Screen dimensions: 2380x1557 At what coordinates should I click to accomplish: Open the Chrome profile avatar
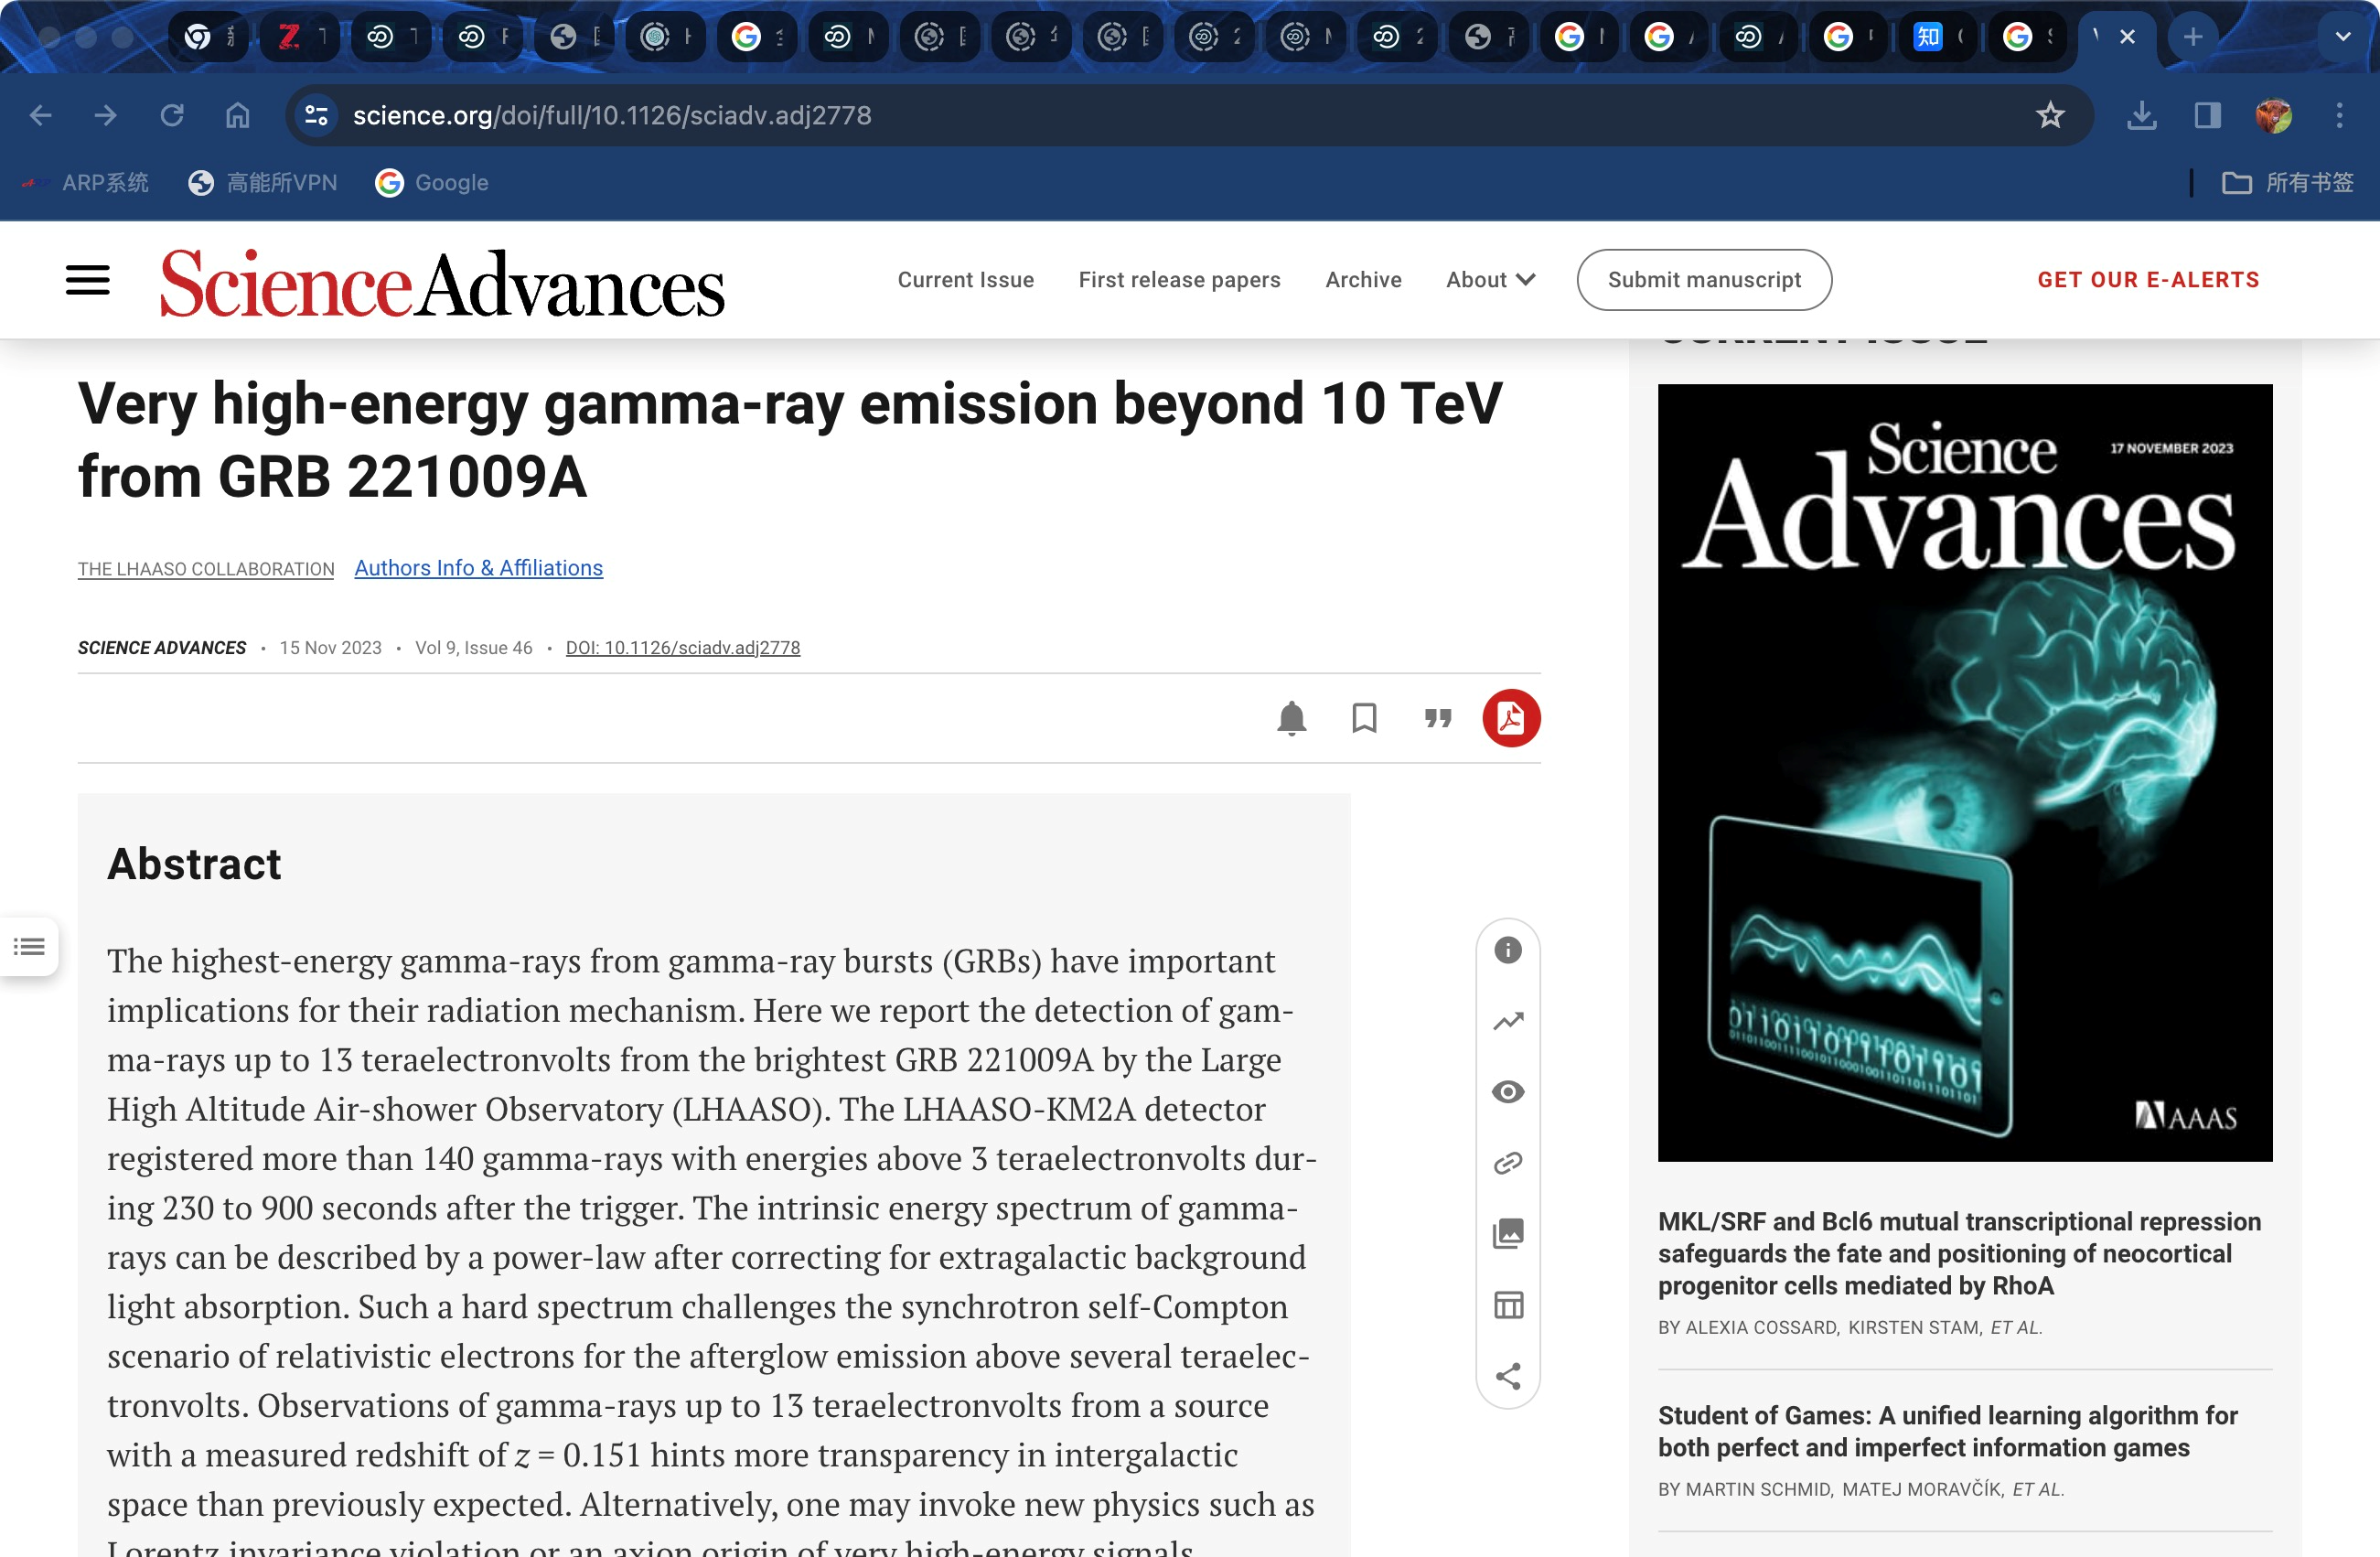(x=2273, y=116)
